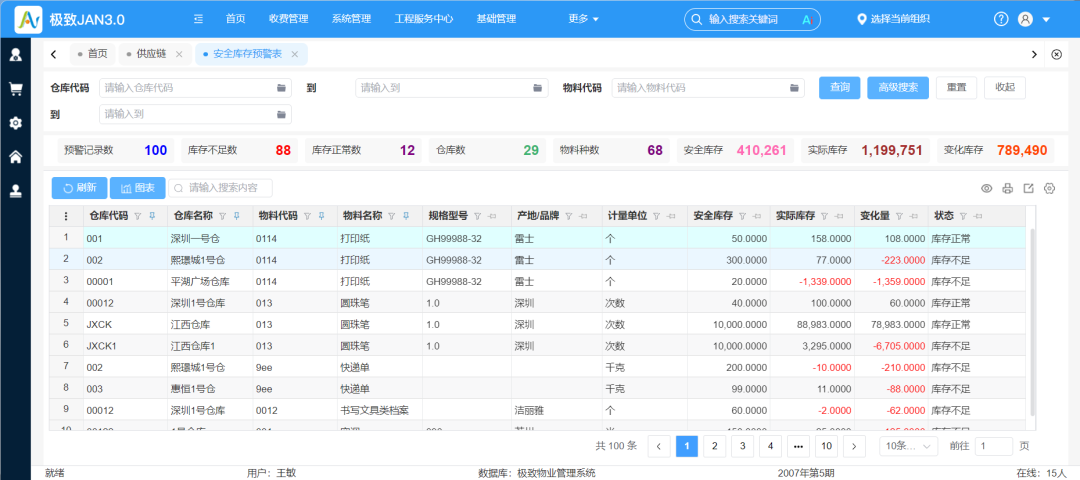This screenshot has height=480, width=1080.
Task: Open the 10条 page size dropdown
Action: coord(908,446)
